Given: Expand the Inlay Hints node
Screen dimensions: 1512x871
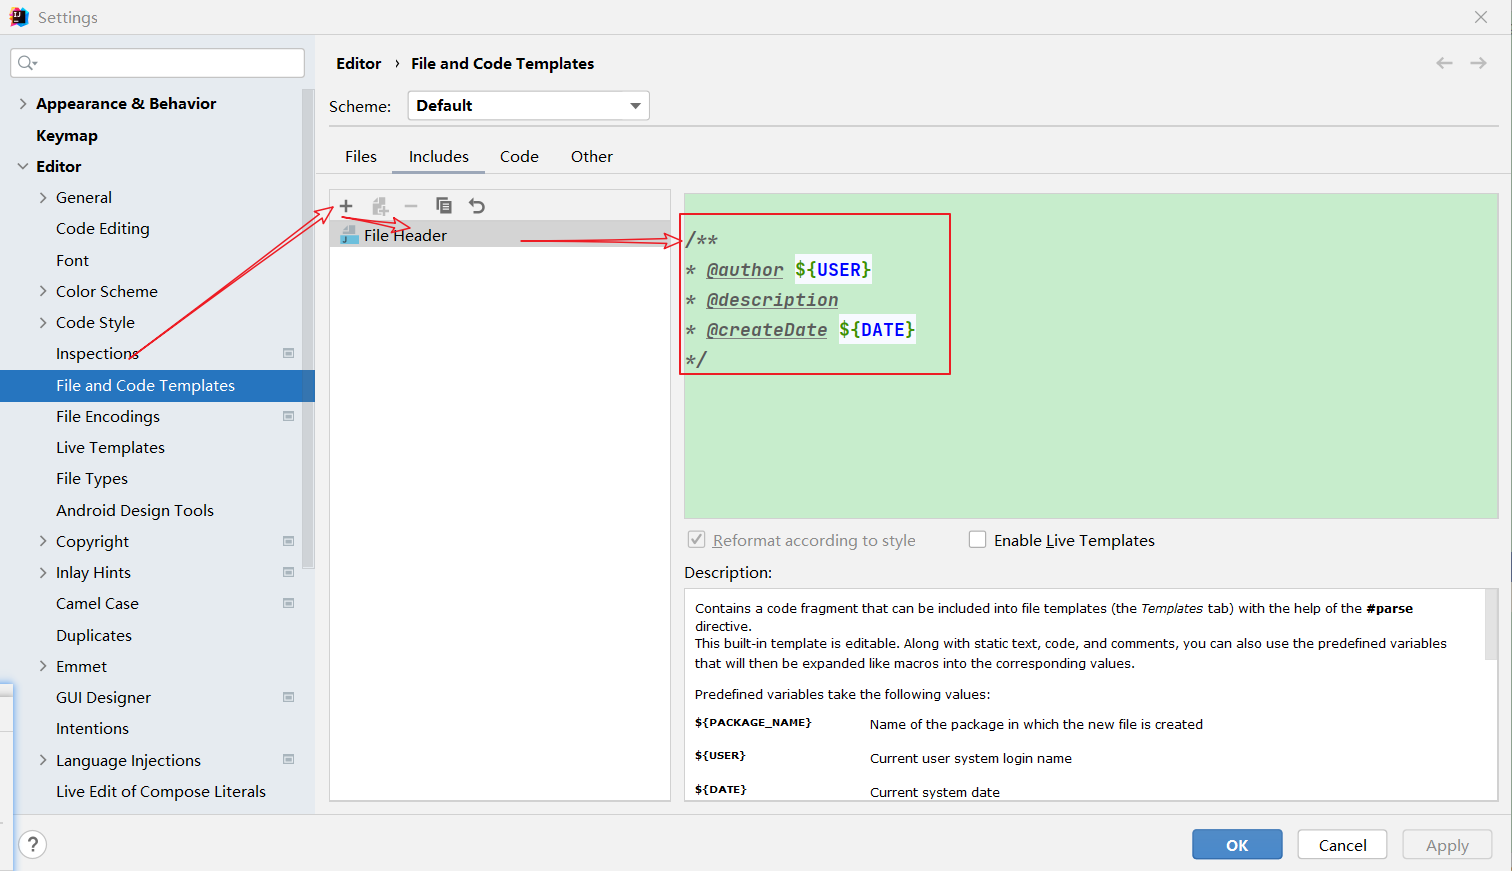Looking at the screenshot, I should click(x=43, y=572).
